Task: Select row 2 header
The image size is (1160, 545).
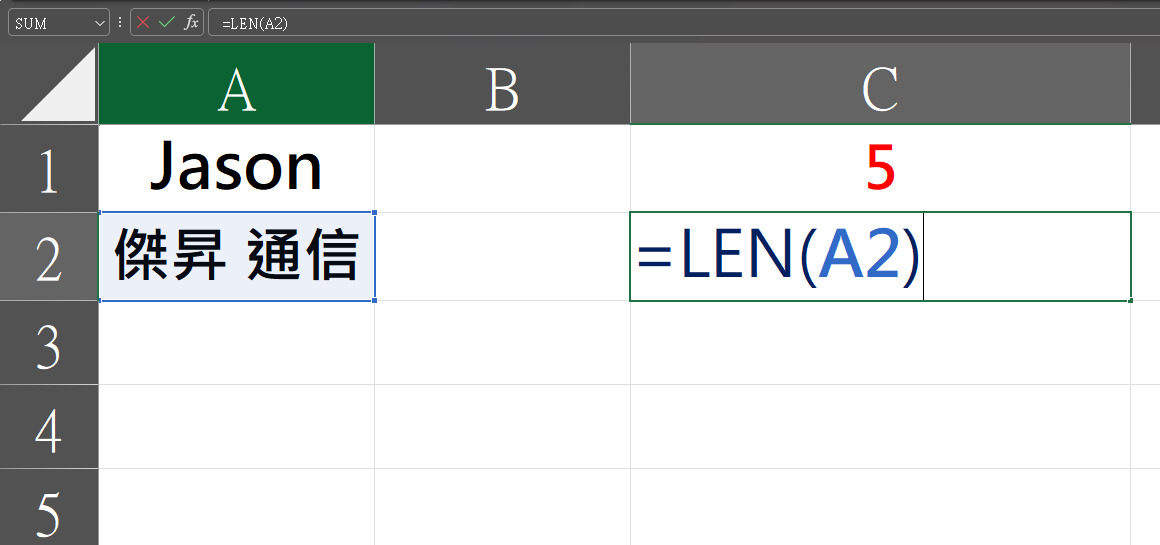Action: point(49,257)
